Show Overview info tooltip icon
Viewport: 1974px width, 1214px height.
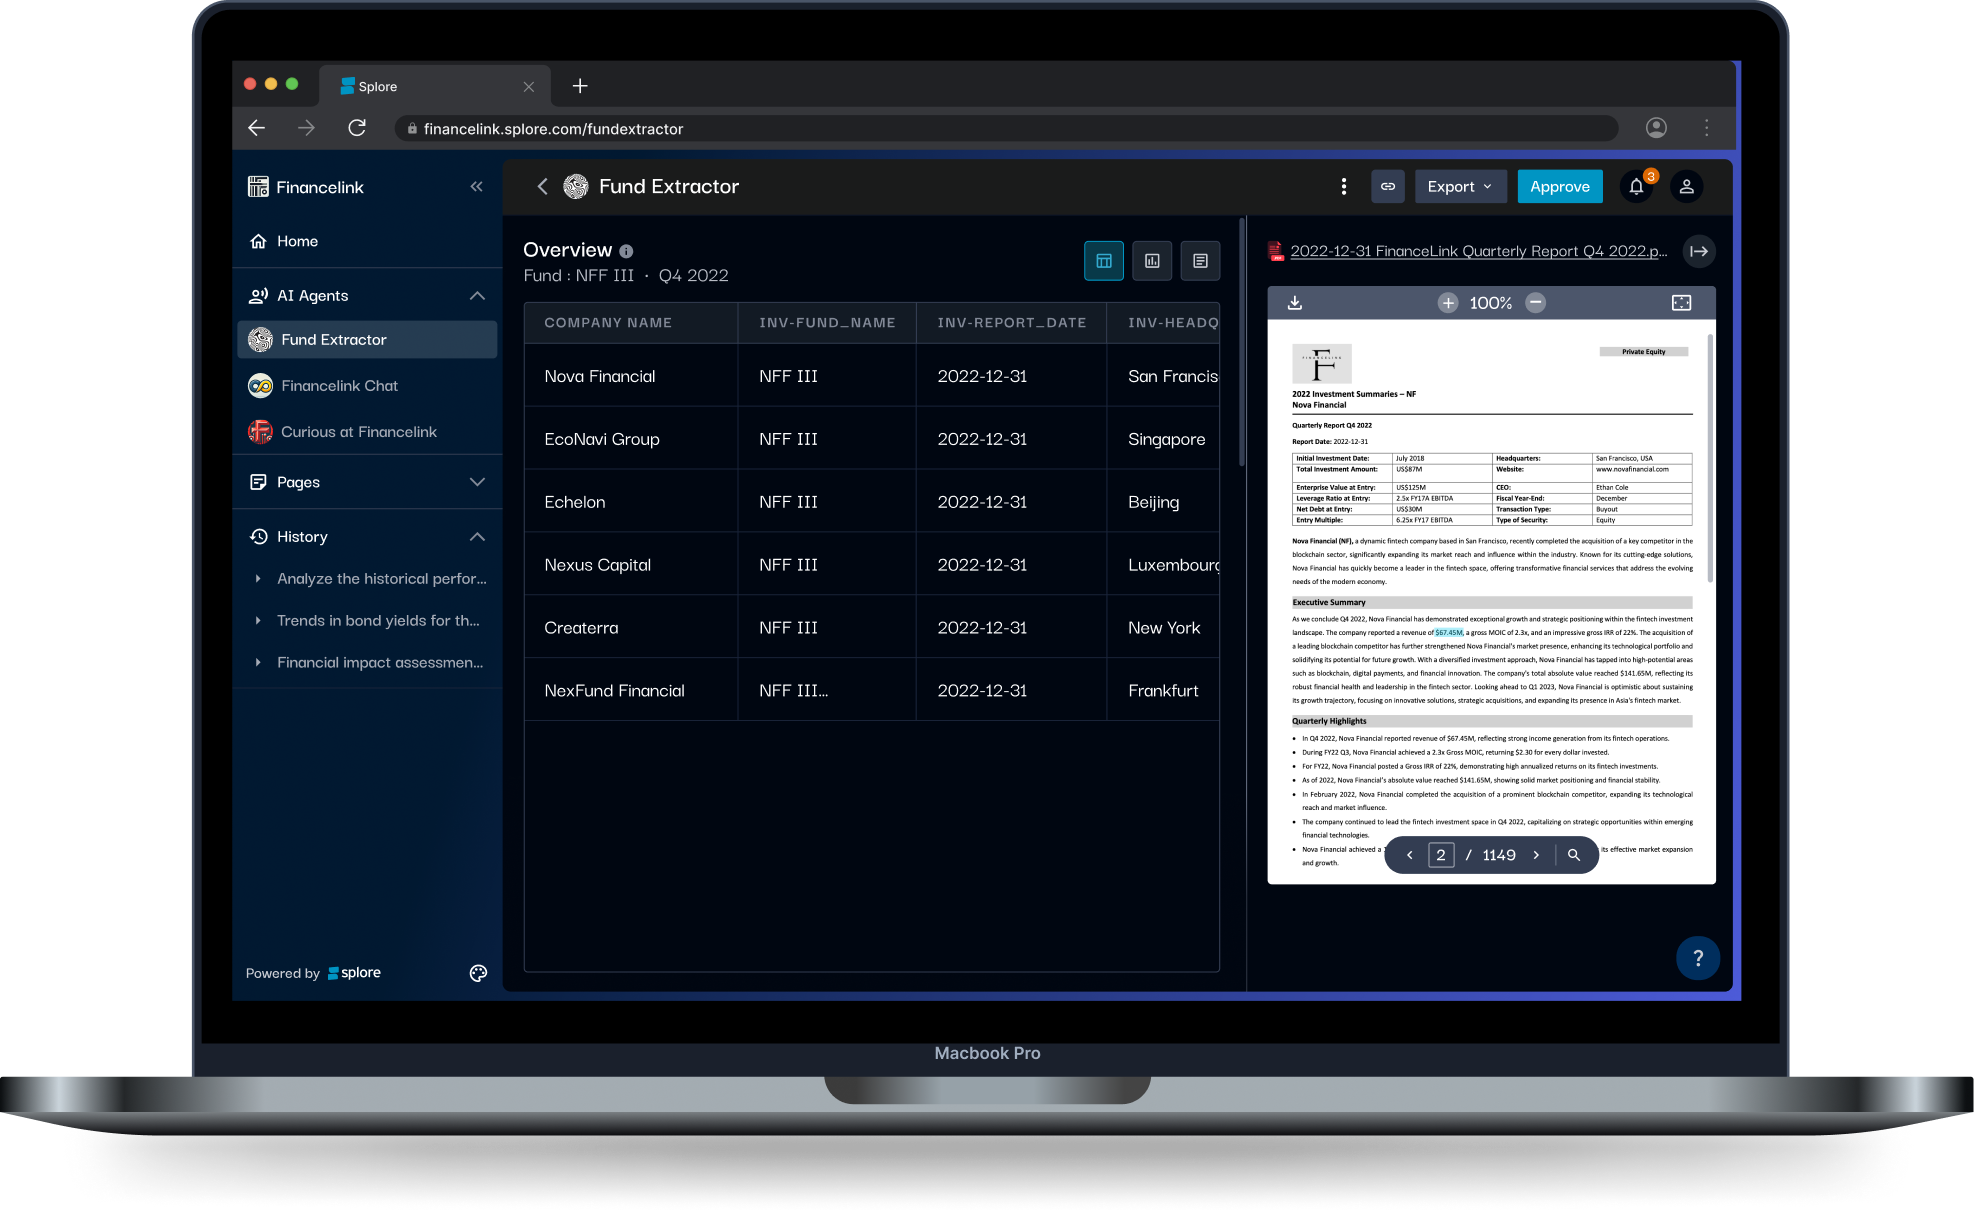(626, 251)
